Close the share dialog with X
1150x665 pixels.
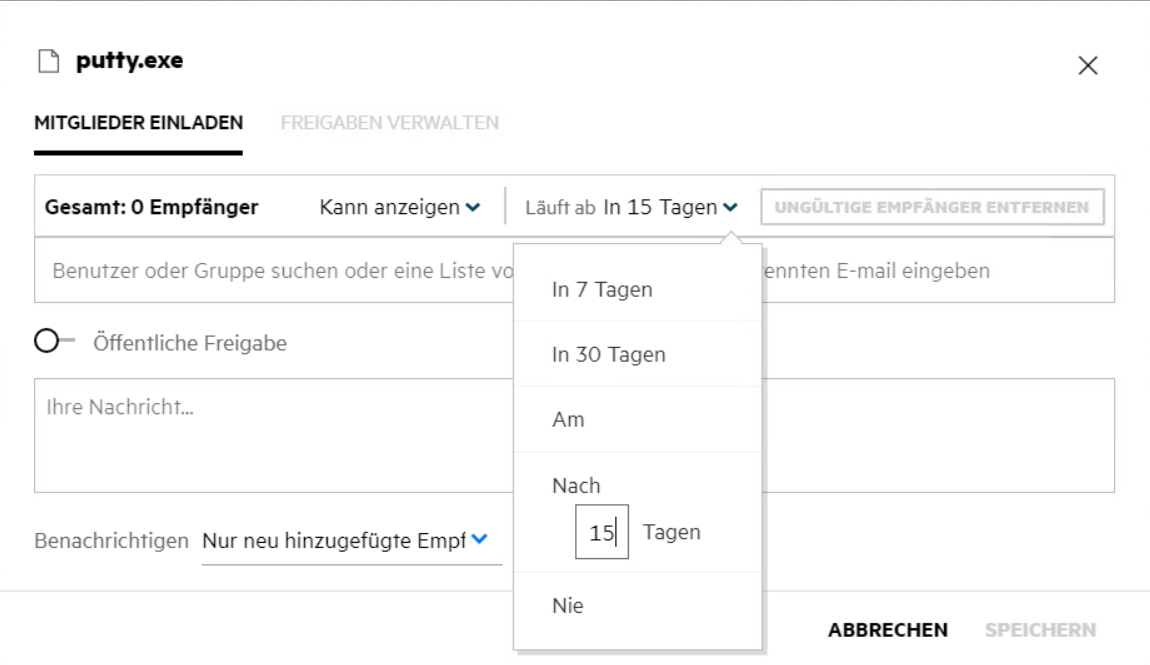pos(1087,66)
